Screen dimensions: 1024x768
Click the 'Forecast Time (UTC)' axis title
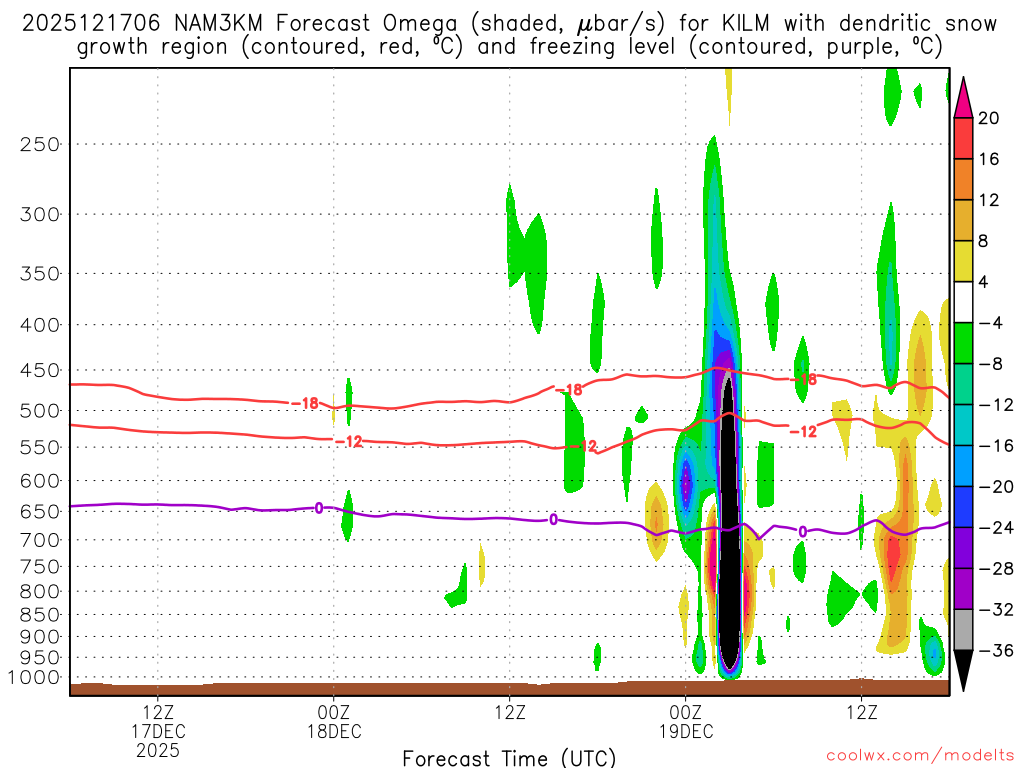[x=509, y=758]
